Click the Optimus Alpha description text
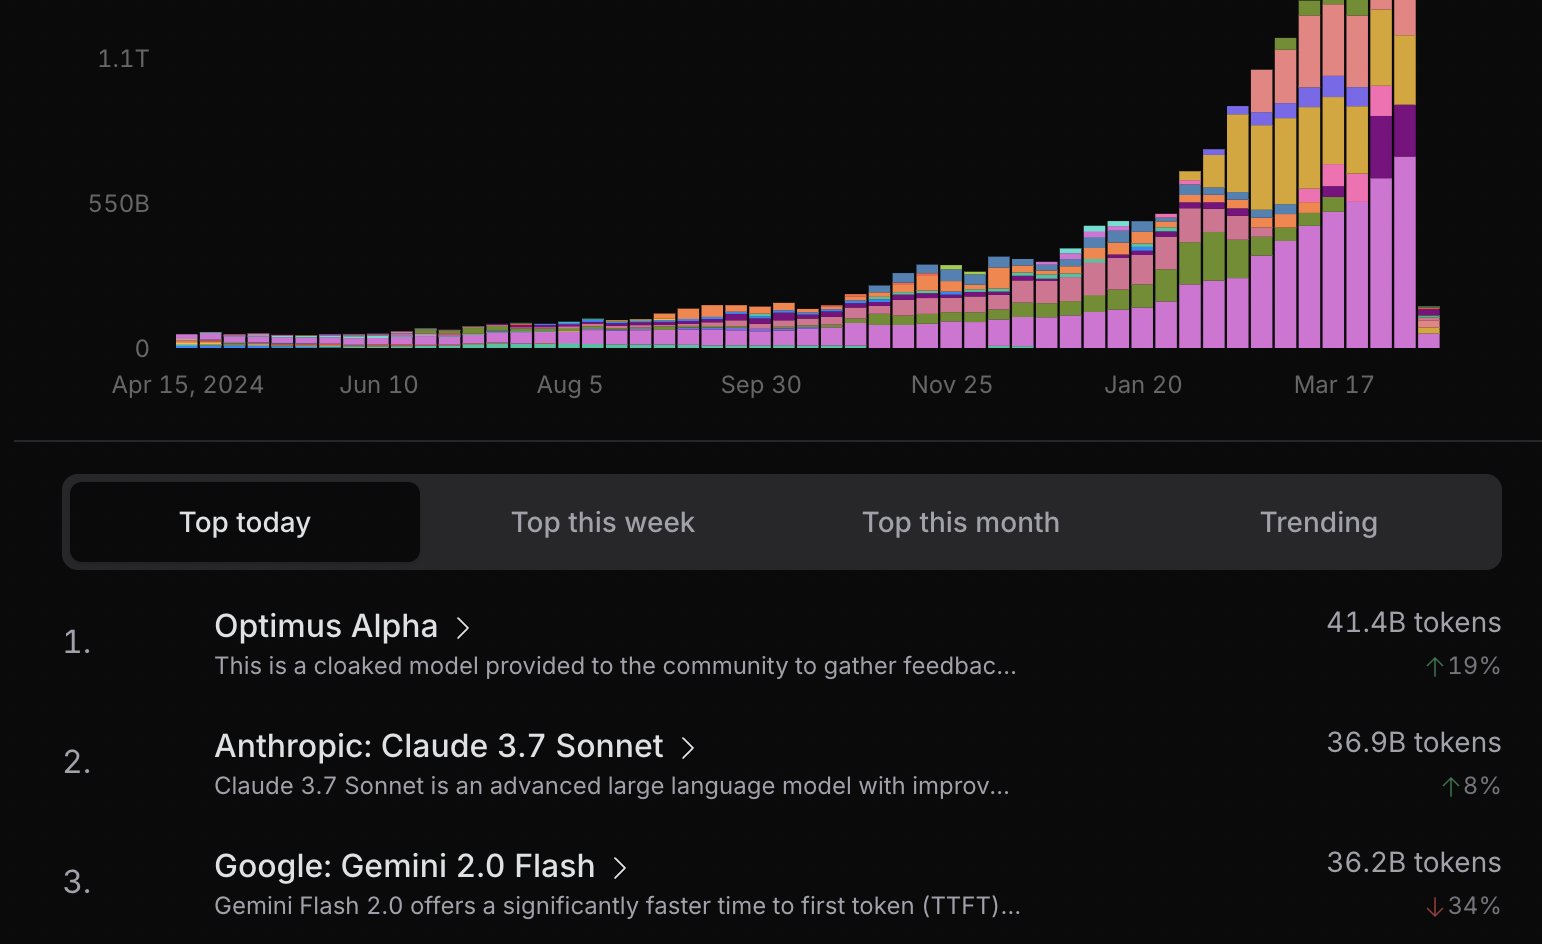The height and width of the screenshot is (944, 1542). pyautogui.click(x=615, y=666)
